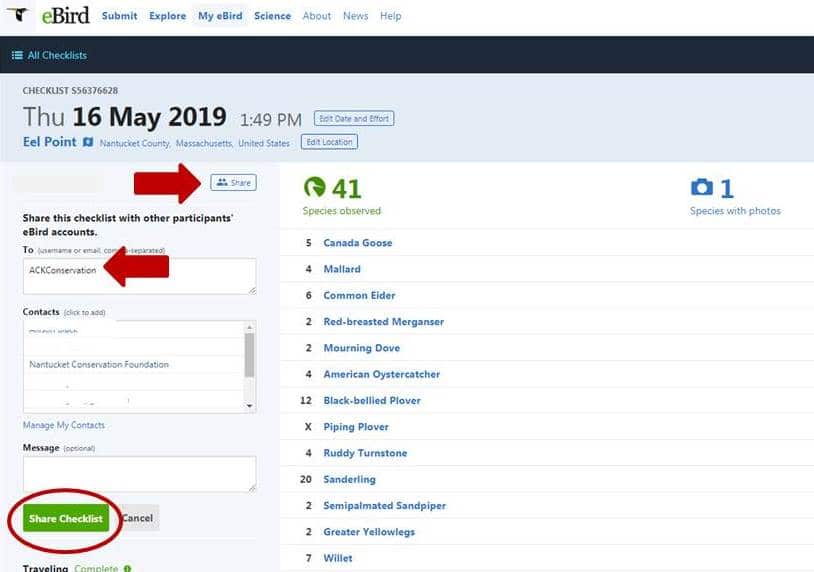Screen dimensions: 814x572
Task: Open the Science menu
Action: [272, 16]
